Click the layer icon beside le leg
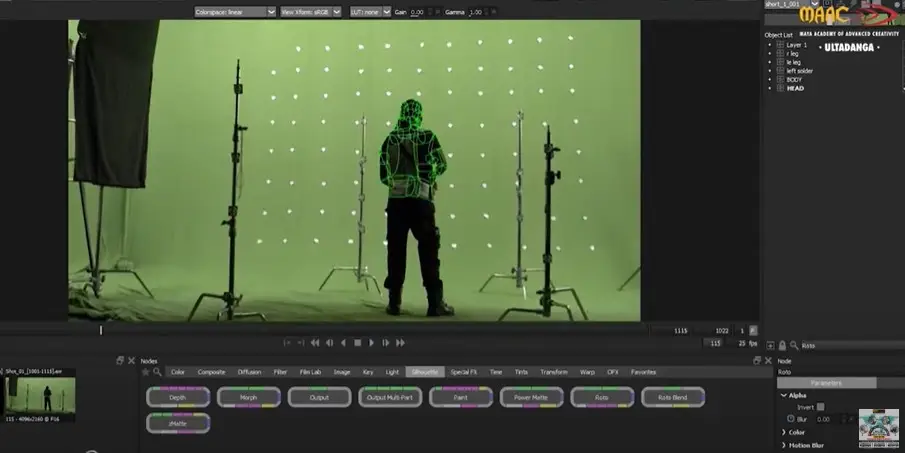905x453 pixels. [780, 62]
